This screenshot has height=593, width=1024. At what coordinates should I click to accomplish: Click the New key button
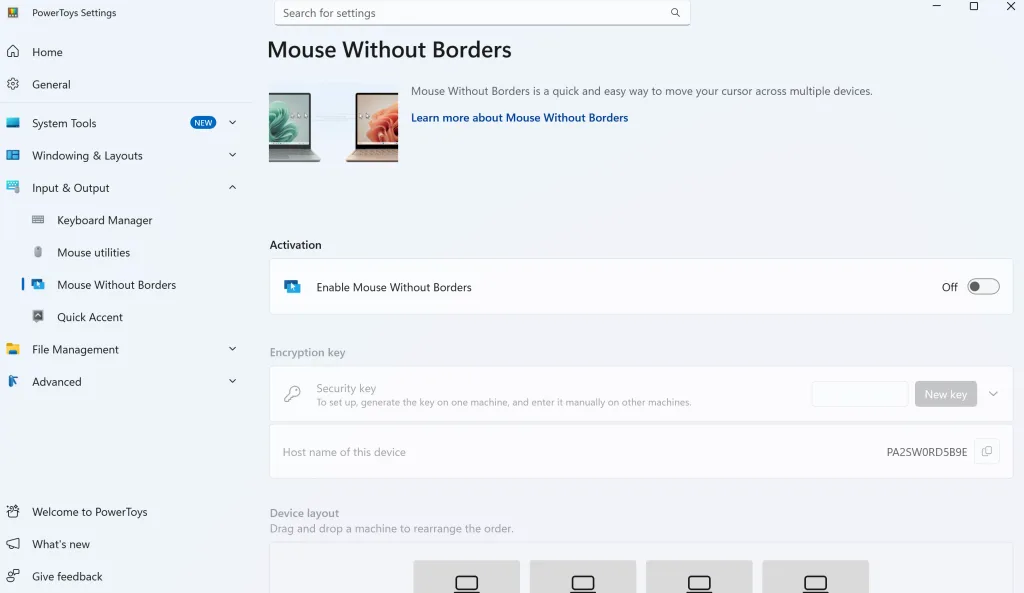tap(945, 393)
